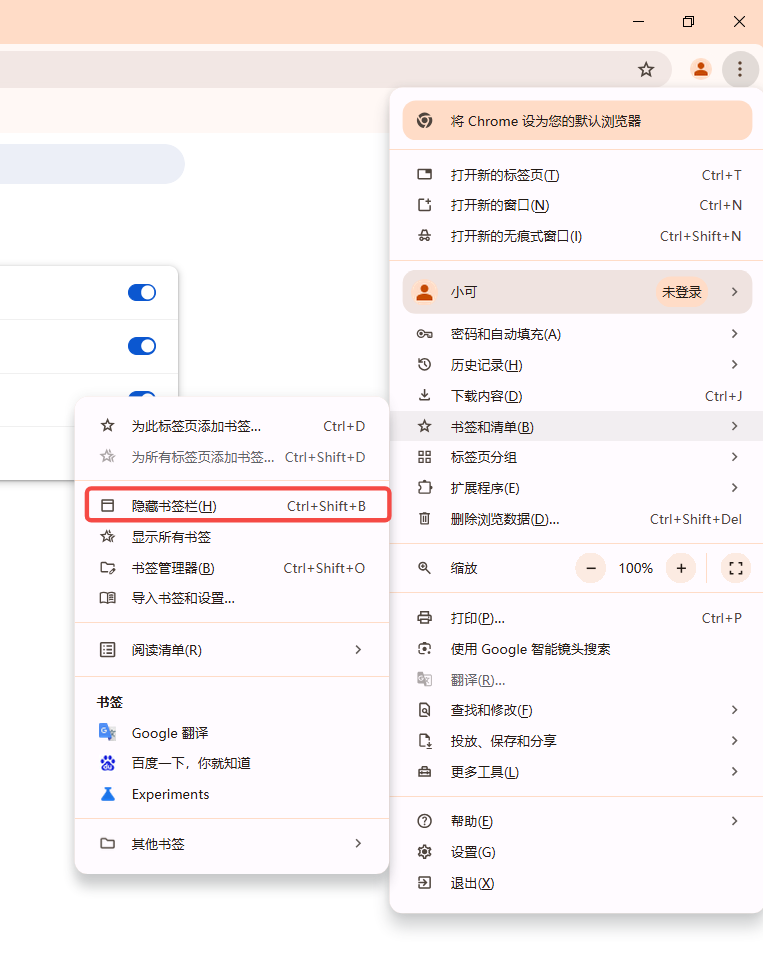This screenshot has width=763, height=956.
Task: Click the Chrome logo icon in default browser banner
Action: 424,121
